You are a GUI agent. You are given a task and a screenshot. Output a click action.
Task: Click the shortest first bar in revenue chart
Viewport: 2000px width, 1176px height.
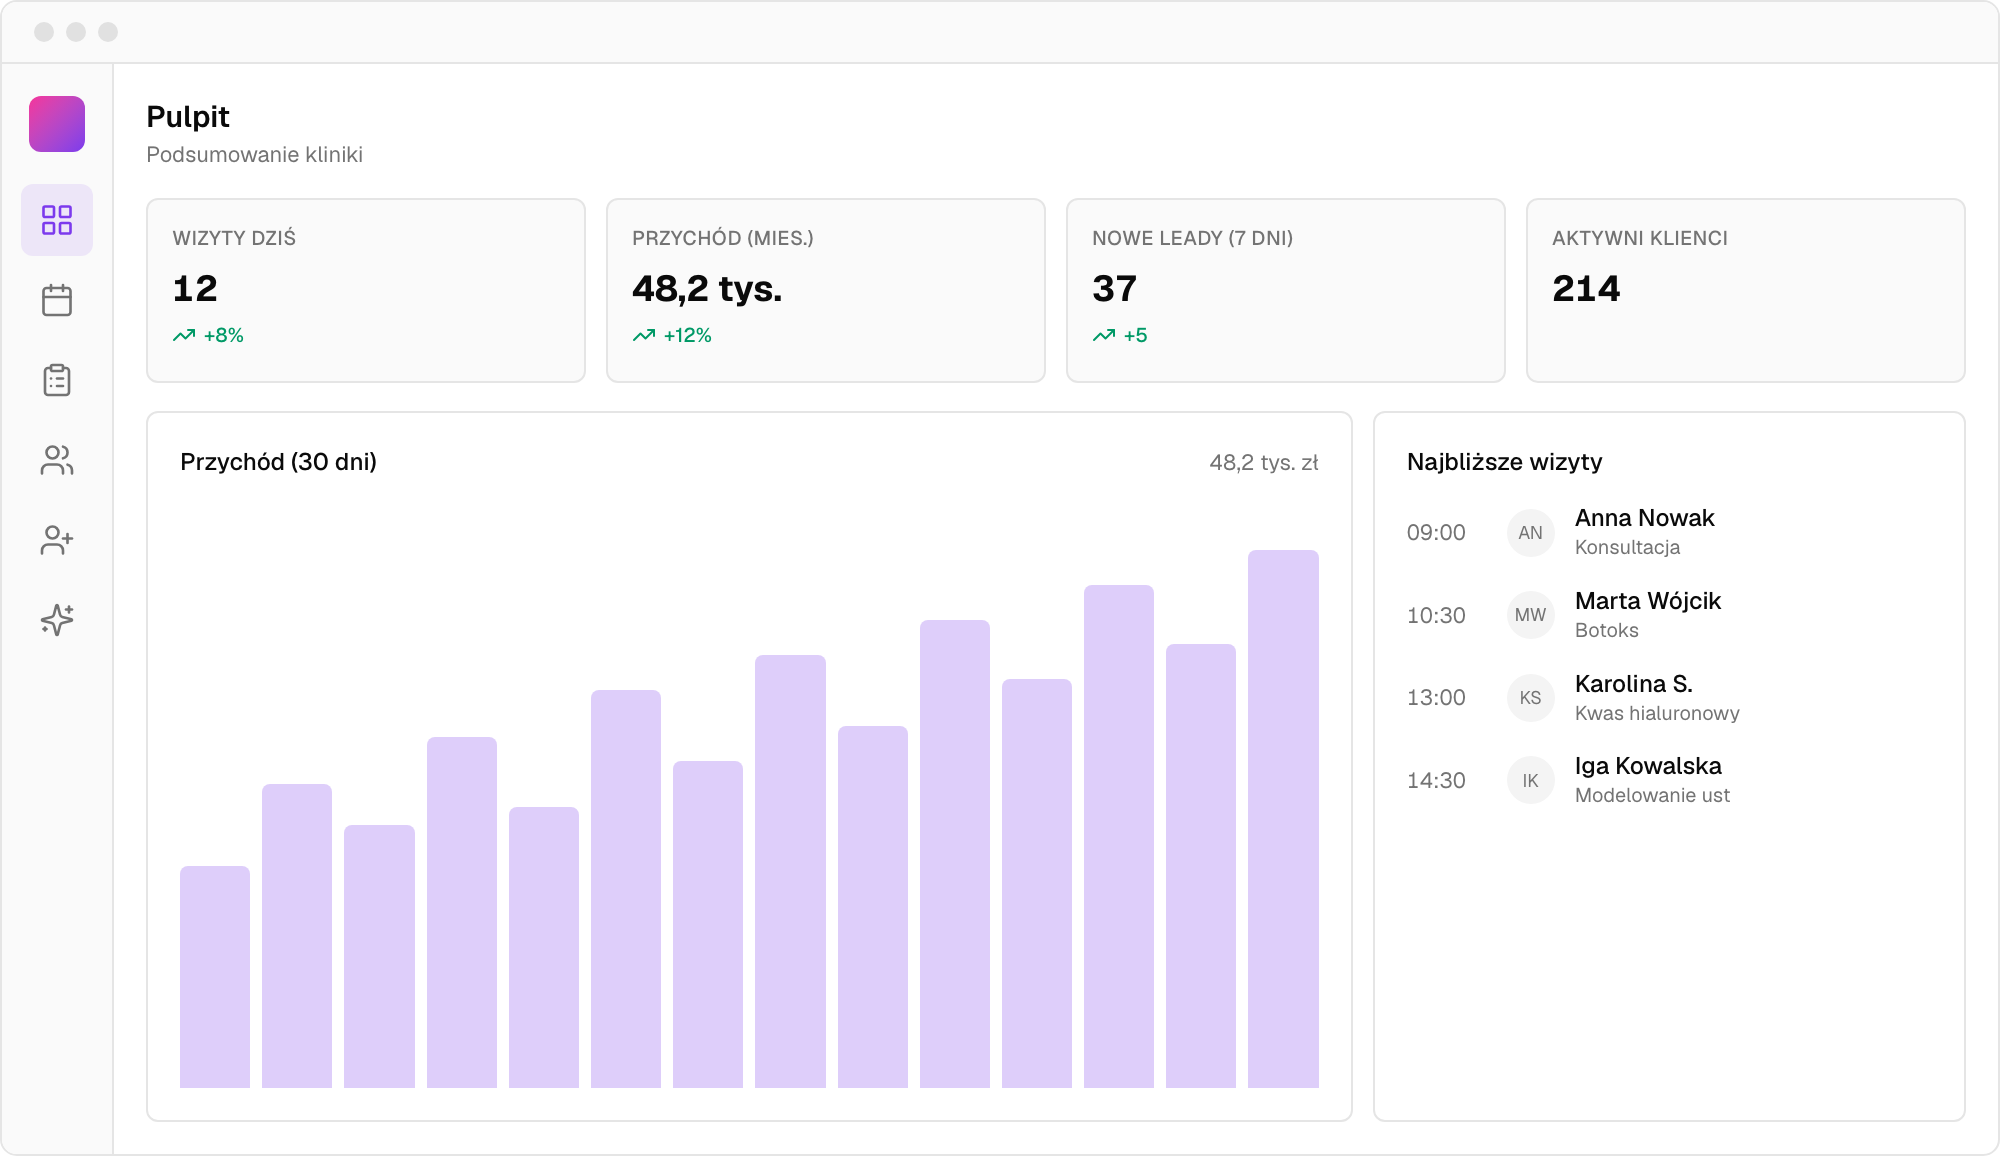point(215,977)
